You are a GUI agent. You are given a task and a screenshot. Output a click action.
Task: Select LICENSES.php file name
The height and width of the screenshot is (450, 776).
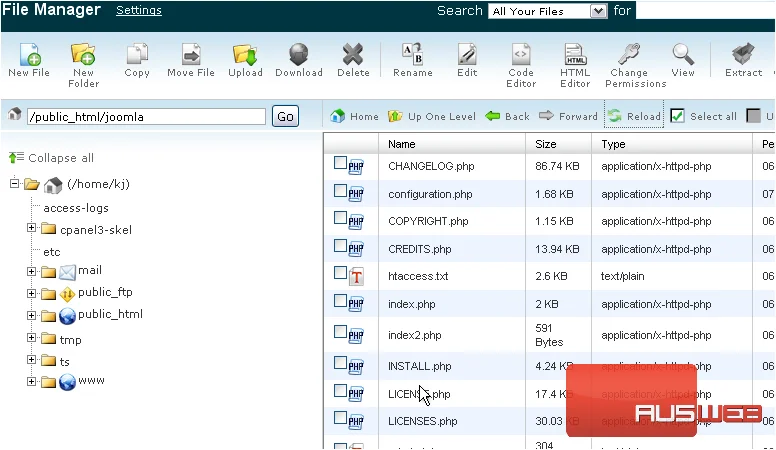click(x=423, y=421)
